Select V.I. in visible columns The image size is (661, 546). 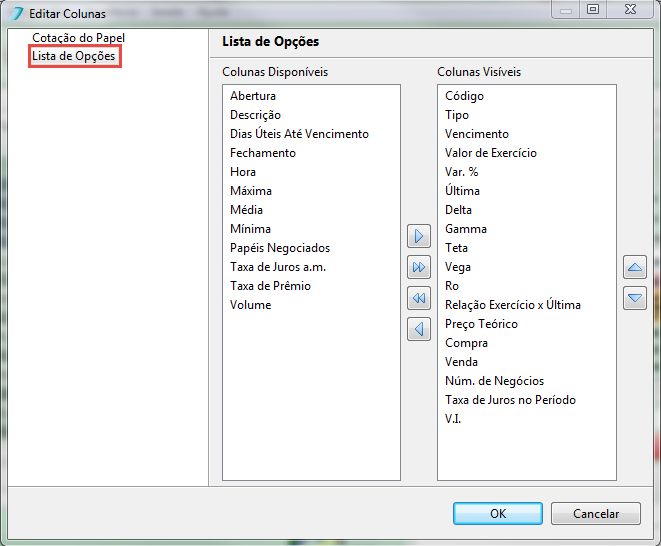point(453,419)
